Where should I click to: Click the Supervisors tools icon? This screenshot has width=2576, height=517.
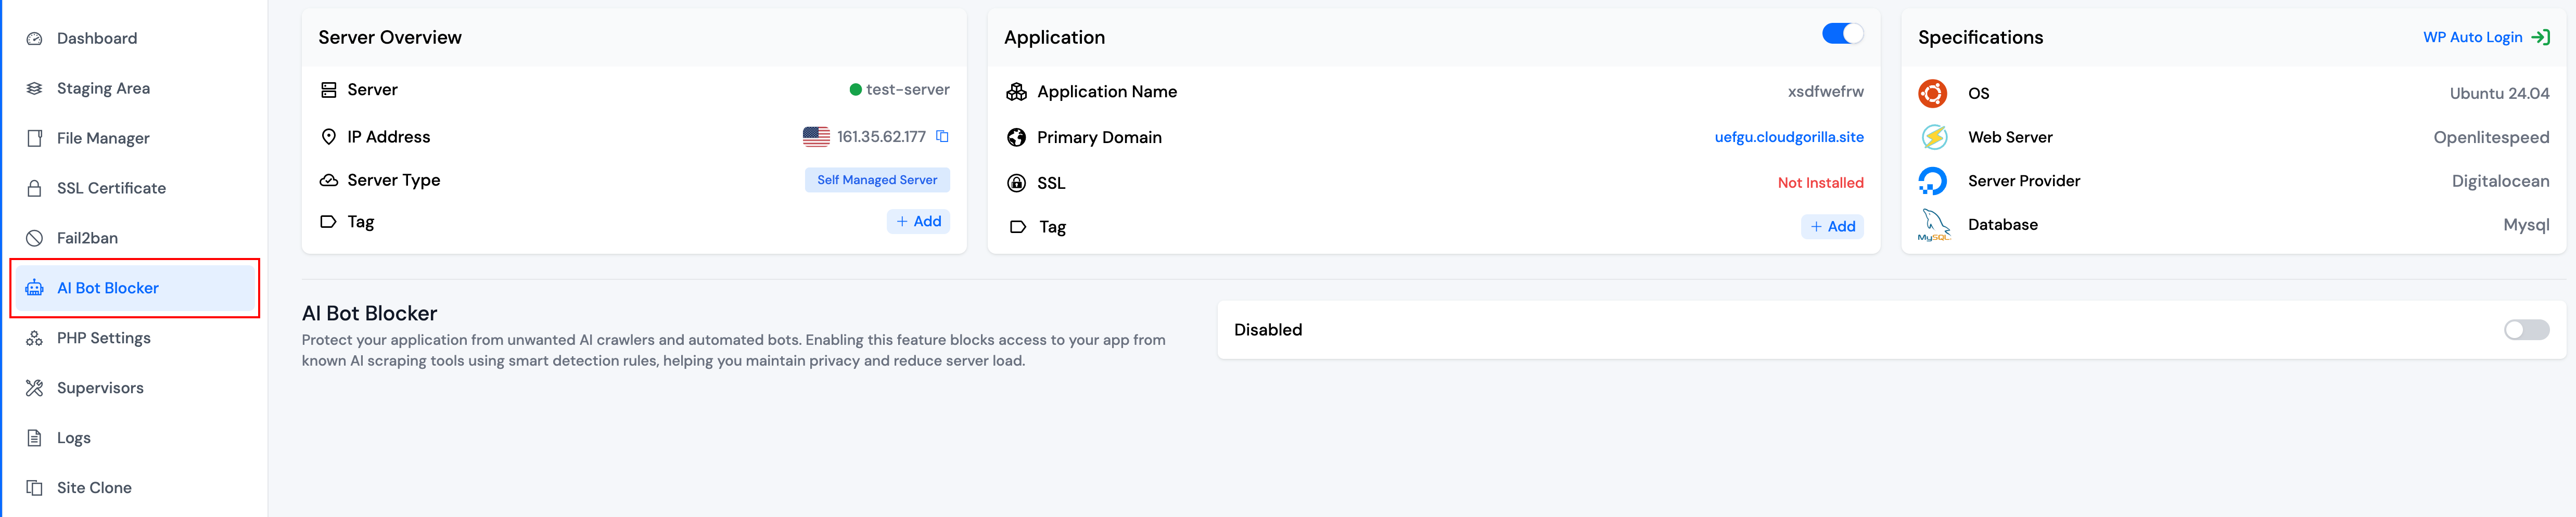[x=35, y=388]
